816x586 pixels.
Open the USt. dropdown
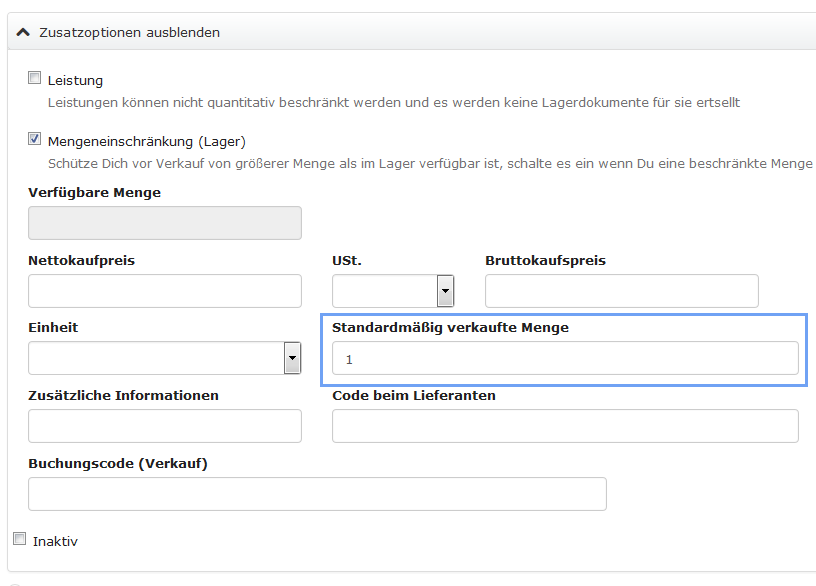click(445, 291)
